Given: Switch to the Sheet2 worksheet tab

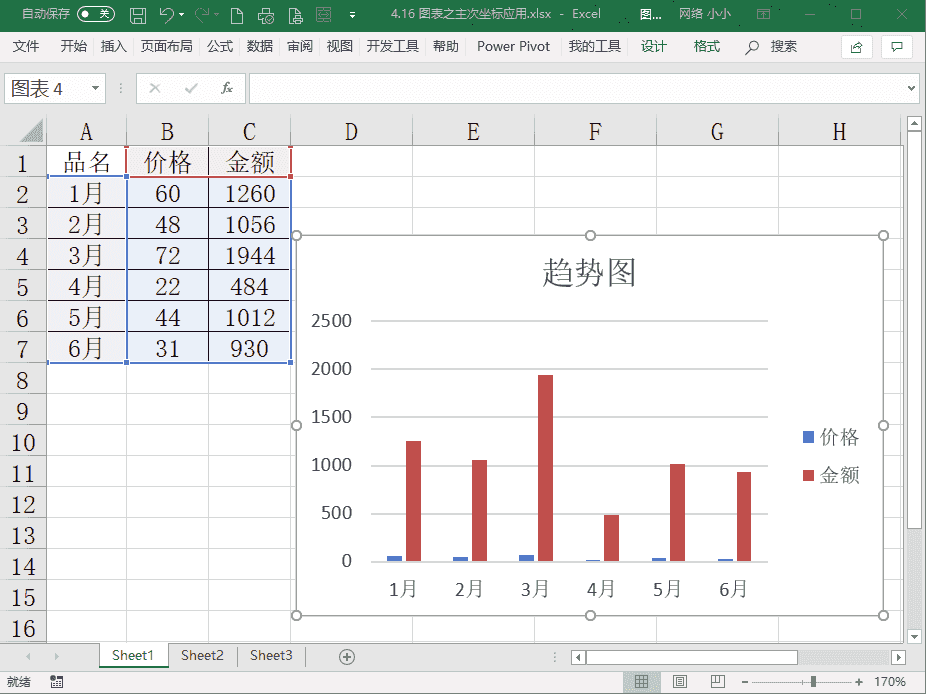Looking at the screenshot, I should point(202,656).
